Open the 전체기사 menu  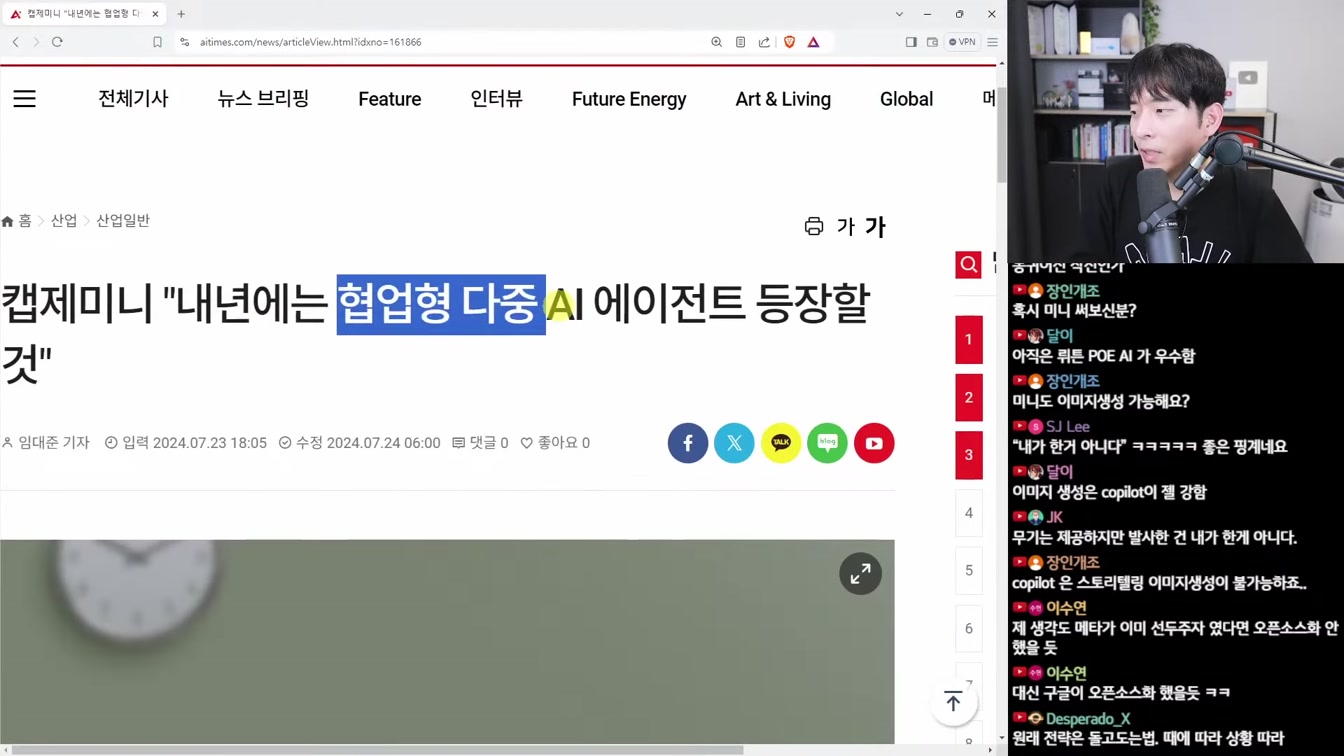(133, 99)
